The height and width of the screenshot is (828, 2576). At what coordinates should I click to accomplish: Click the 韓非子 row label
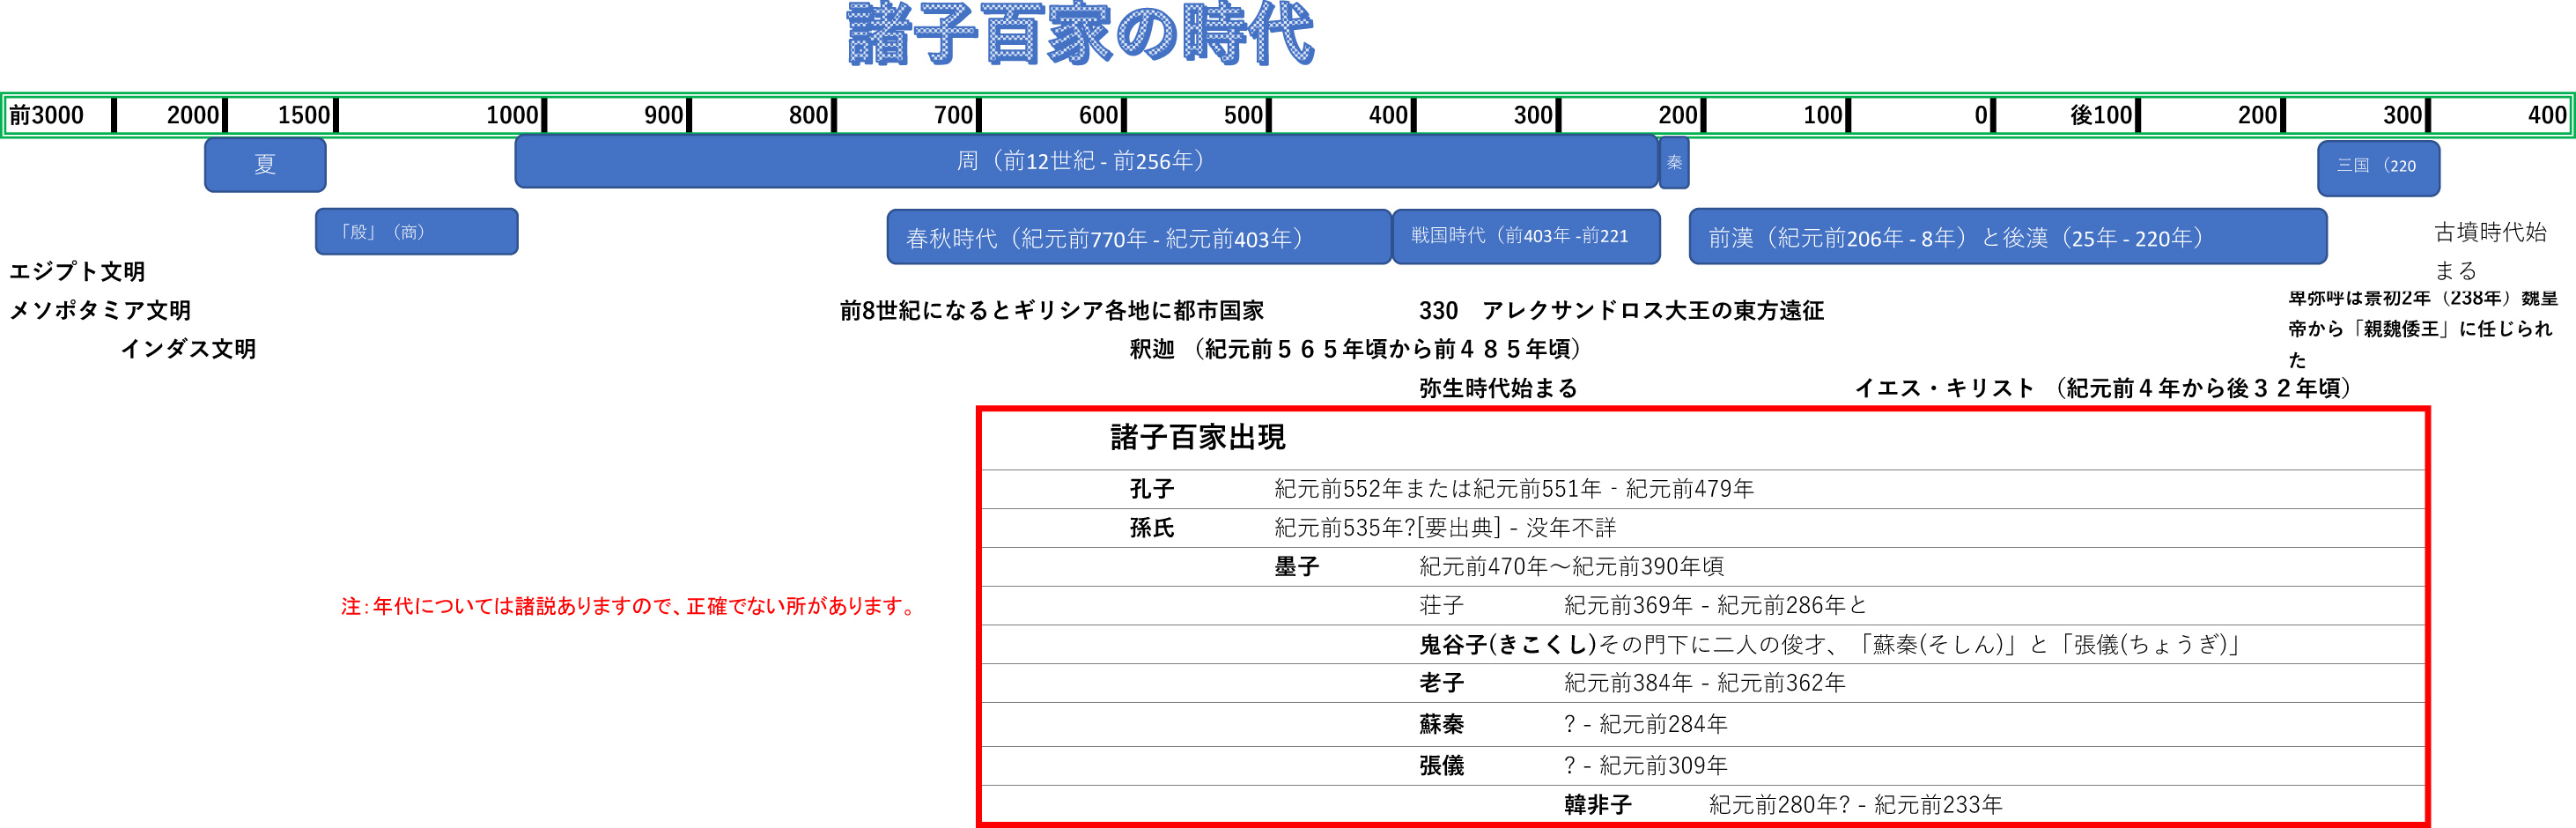click(x=1597, y=805)
